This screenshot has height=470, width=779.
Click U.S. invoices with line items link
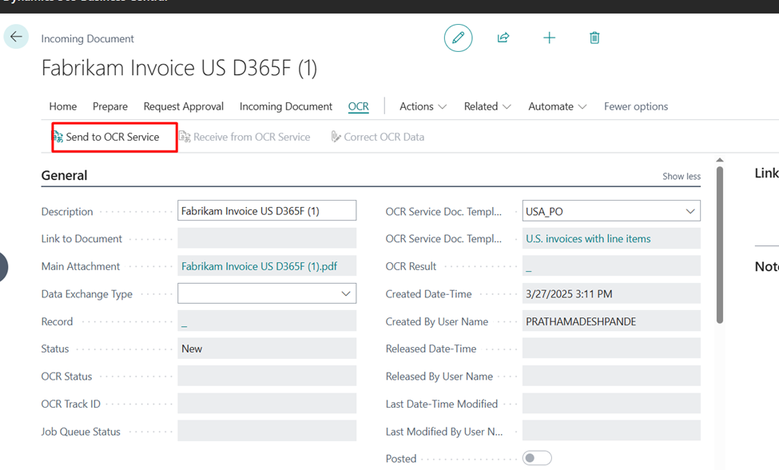(x=588, y=239)
